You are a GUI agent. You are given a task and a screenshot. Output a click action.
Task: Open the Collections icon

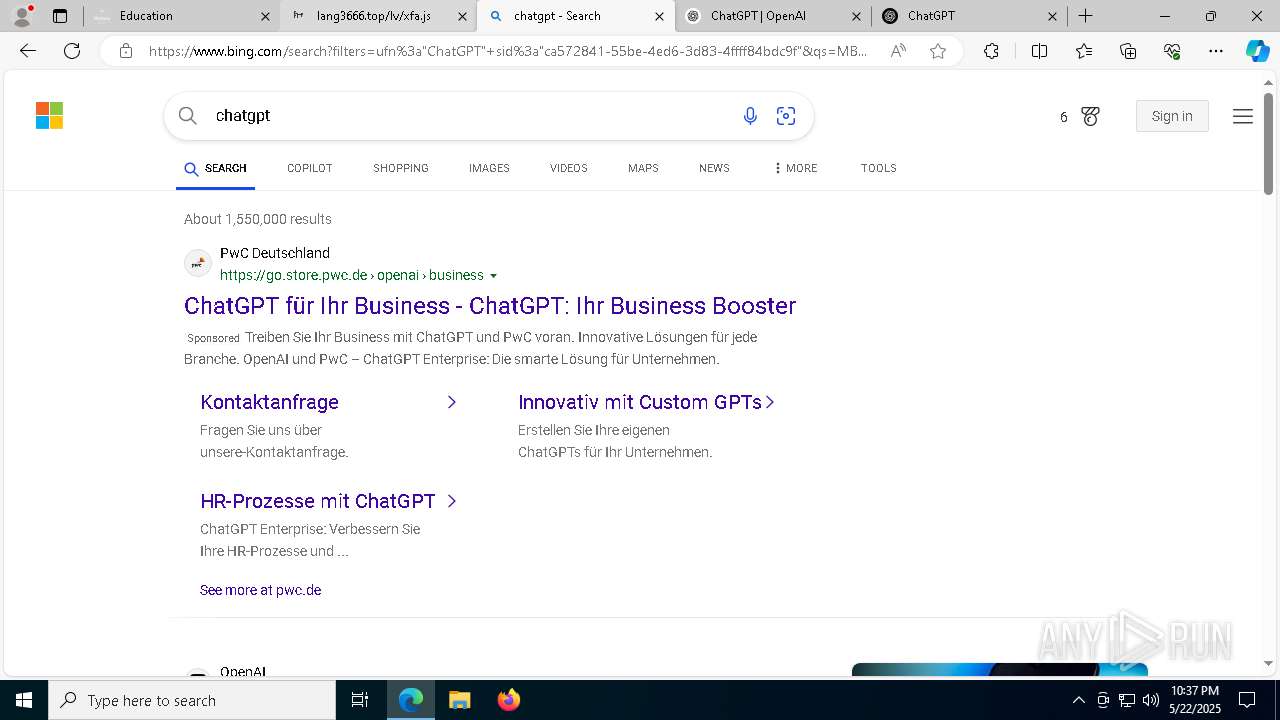tap(1128, 51)
